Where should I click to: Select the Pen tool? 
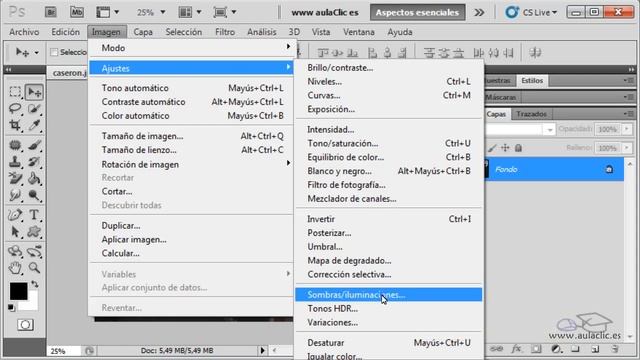[15, 215]
